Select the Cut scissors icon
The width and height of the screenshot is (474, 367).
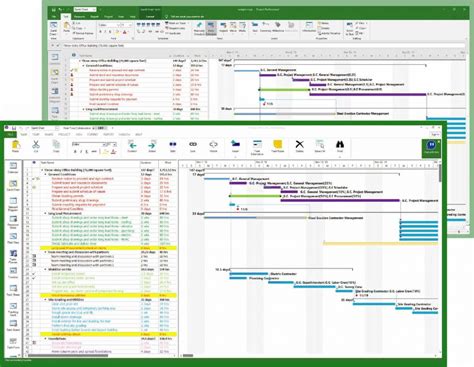36,145
